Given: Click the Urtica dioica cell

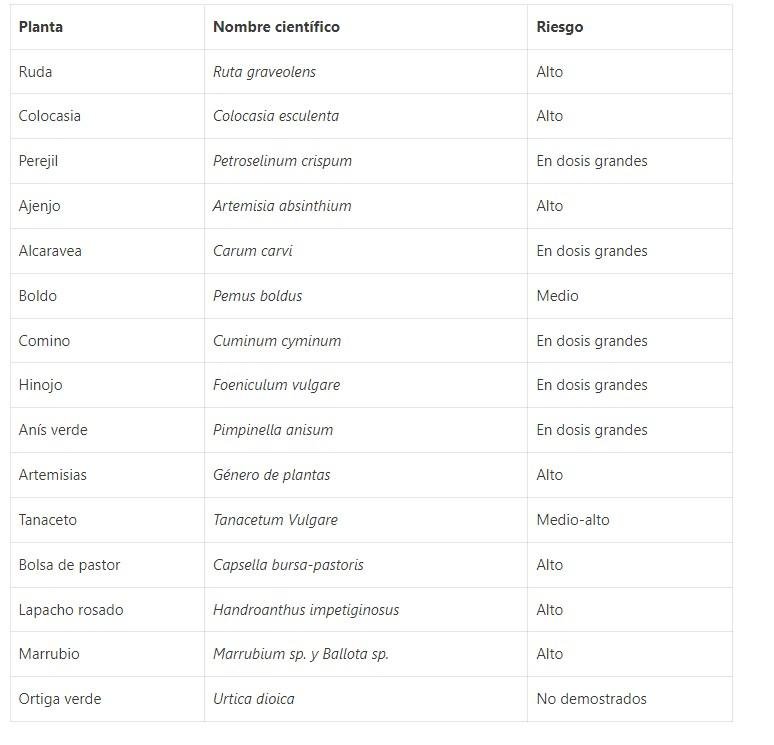Looking at the screenshot, I should click(x=254, y=699).
